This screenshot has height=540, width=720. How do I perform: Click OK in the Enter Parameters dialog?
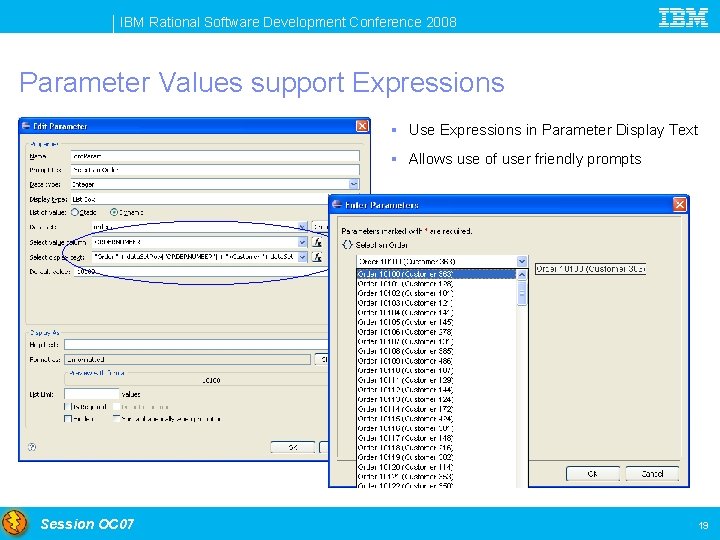click(593, 473)
